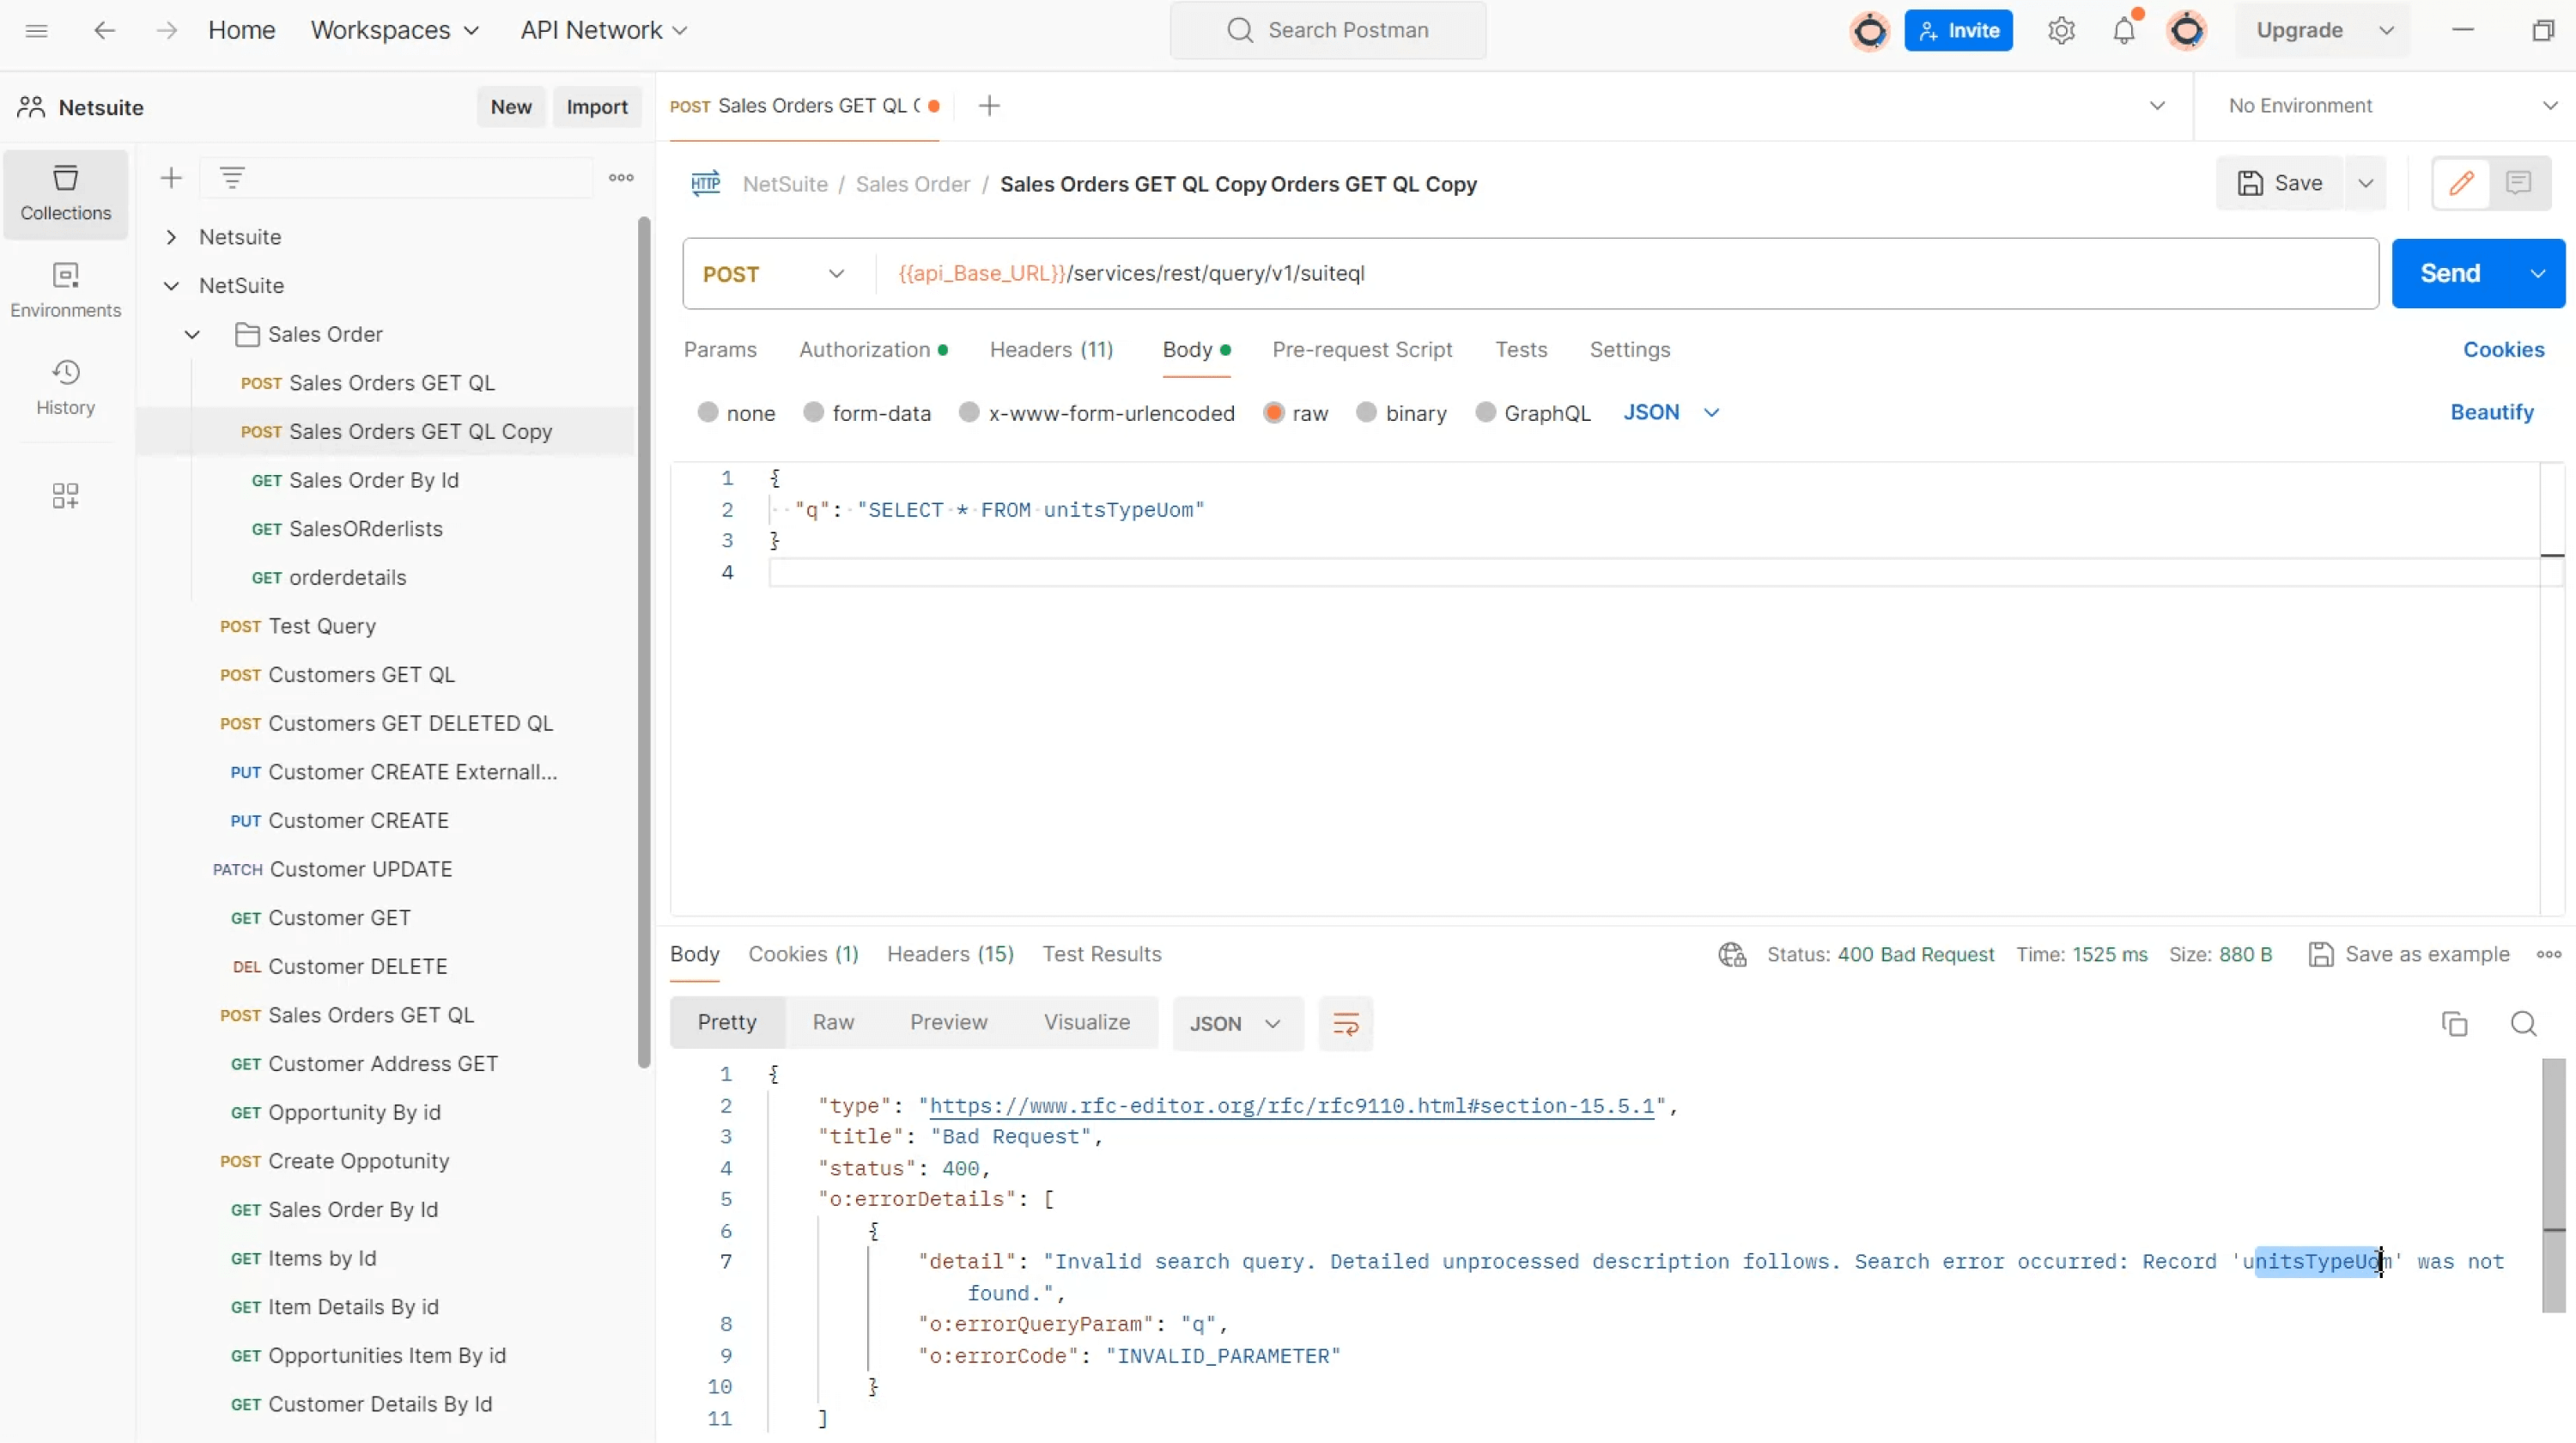
Task: Open the RFC error type link
Action: point(1290,1105)
